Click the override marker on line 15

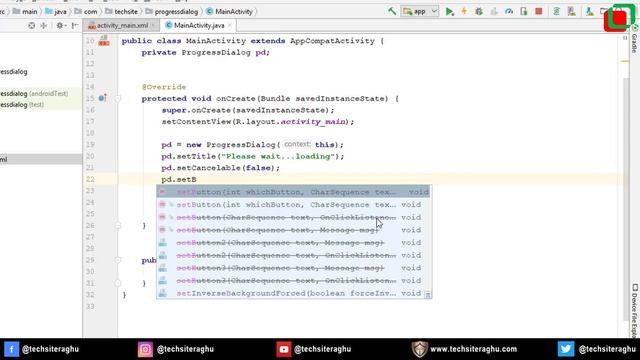click(103, 98)
